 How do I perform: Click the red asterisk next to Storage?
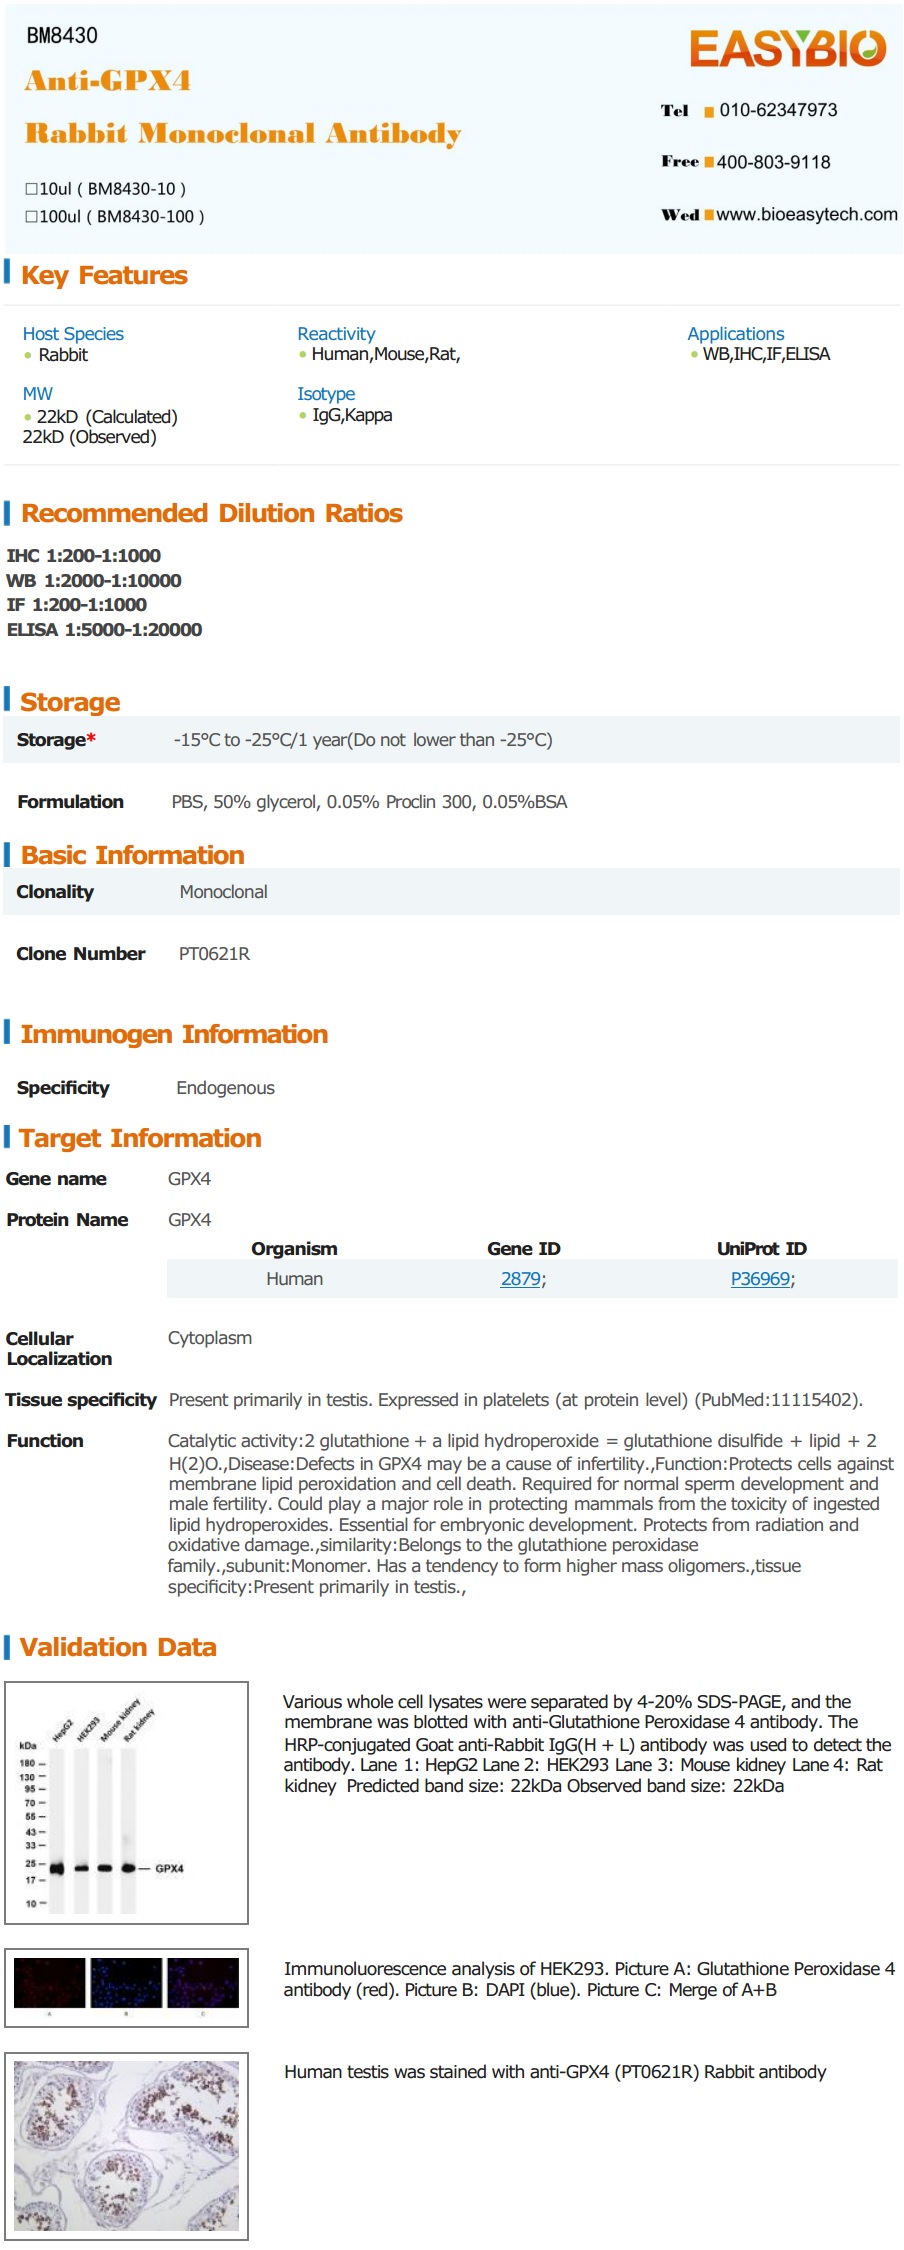[x=92, y=739]
